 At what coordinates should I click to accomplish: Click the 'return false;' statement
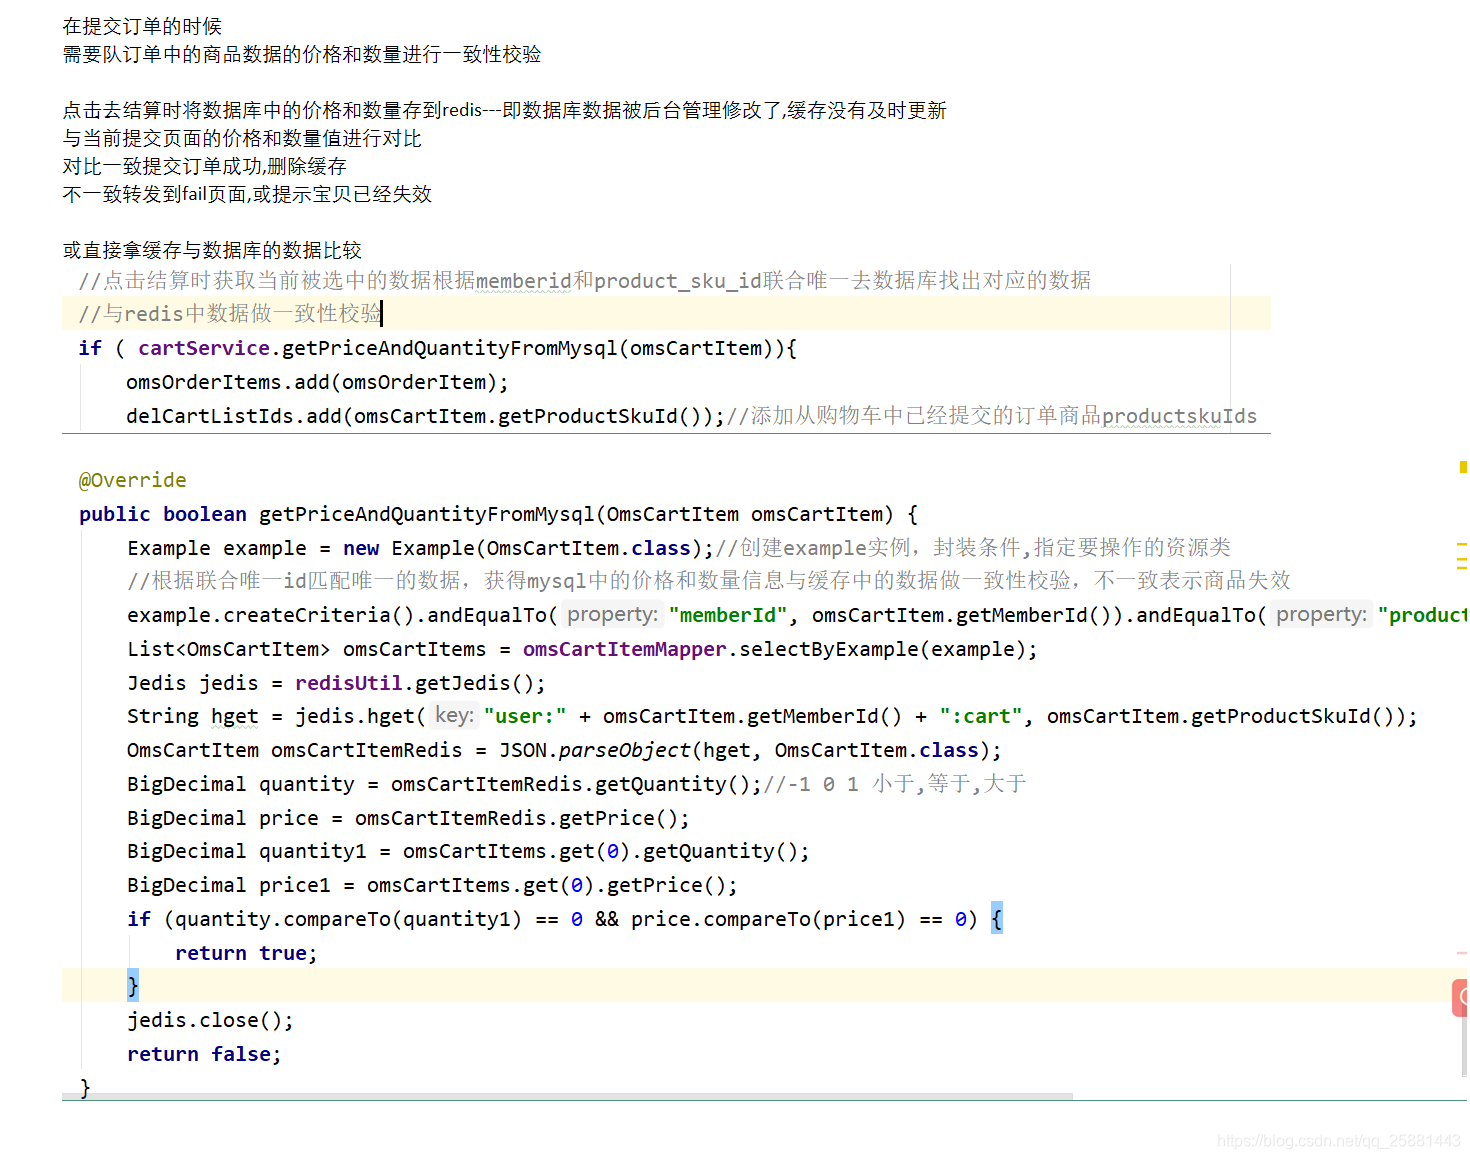click(x=204, y=1054)
